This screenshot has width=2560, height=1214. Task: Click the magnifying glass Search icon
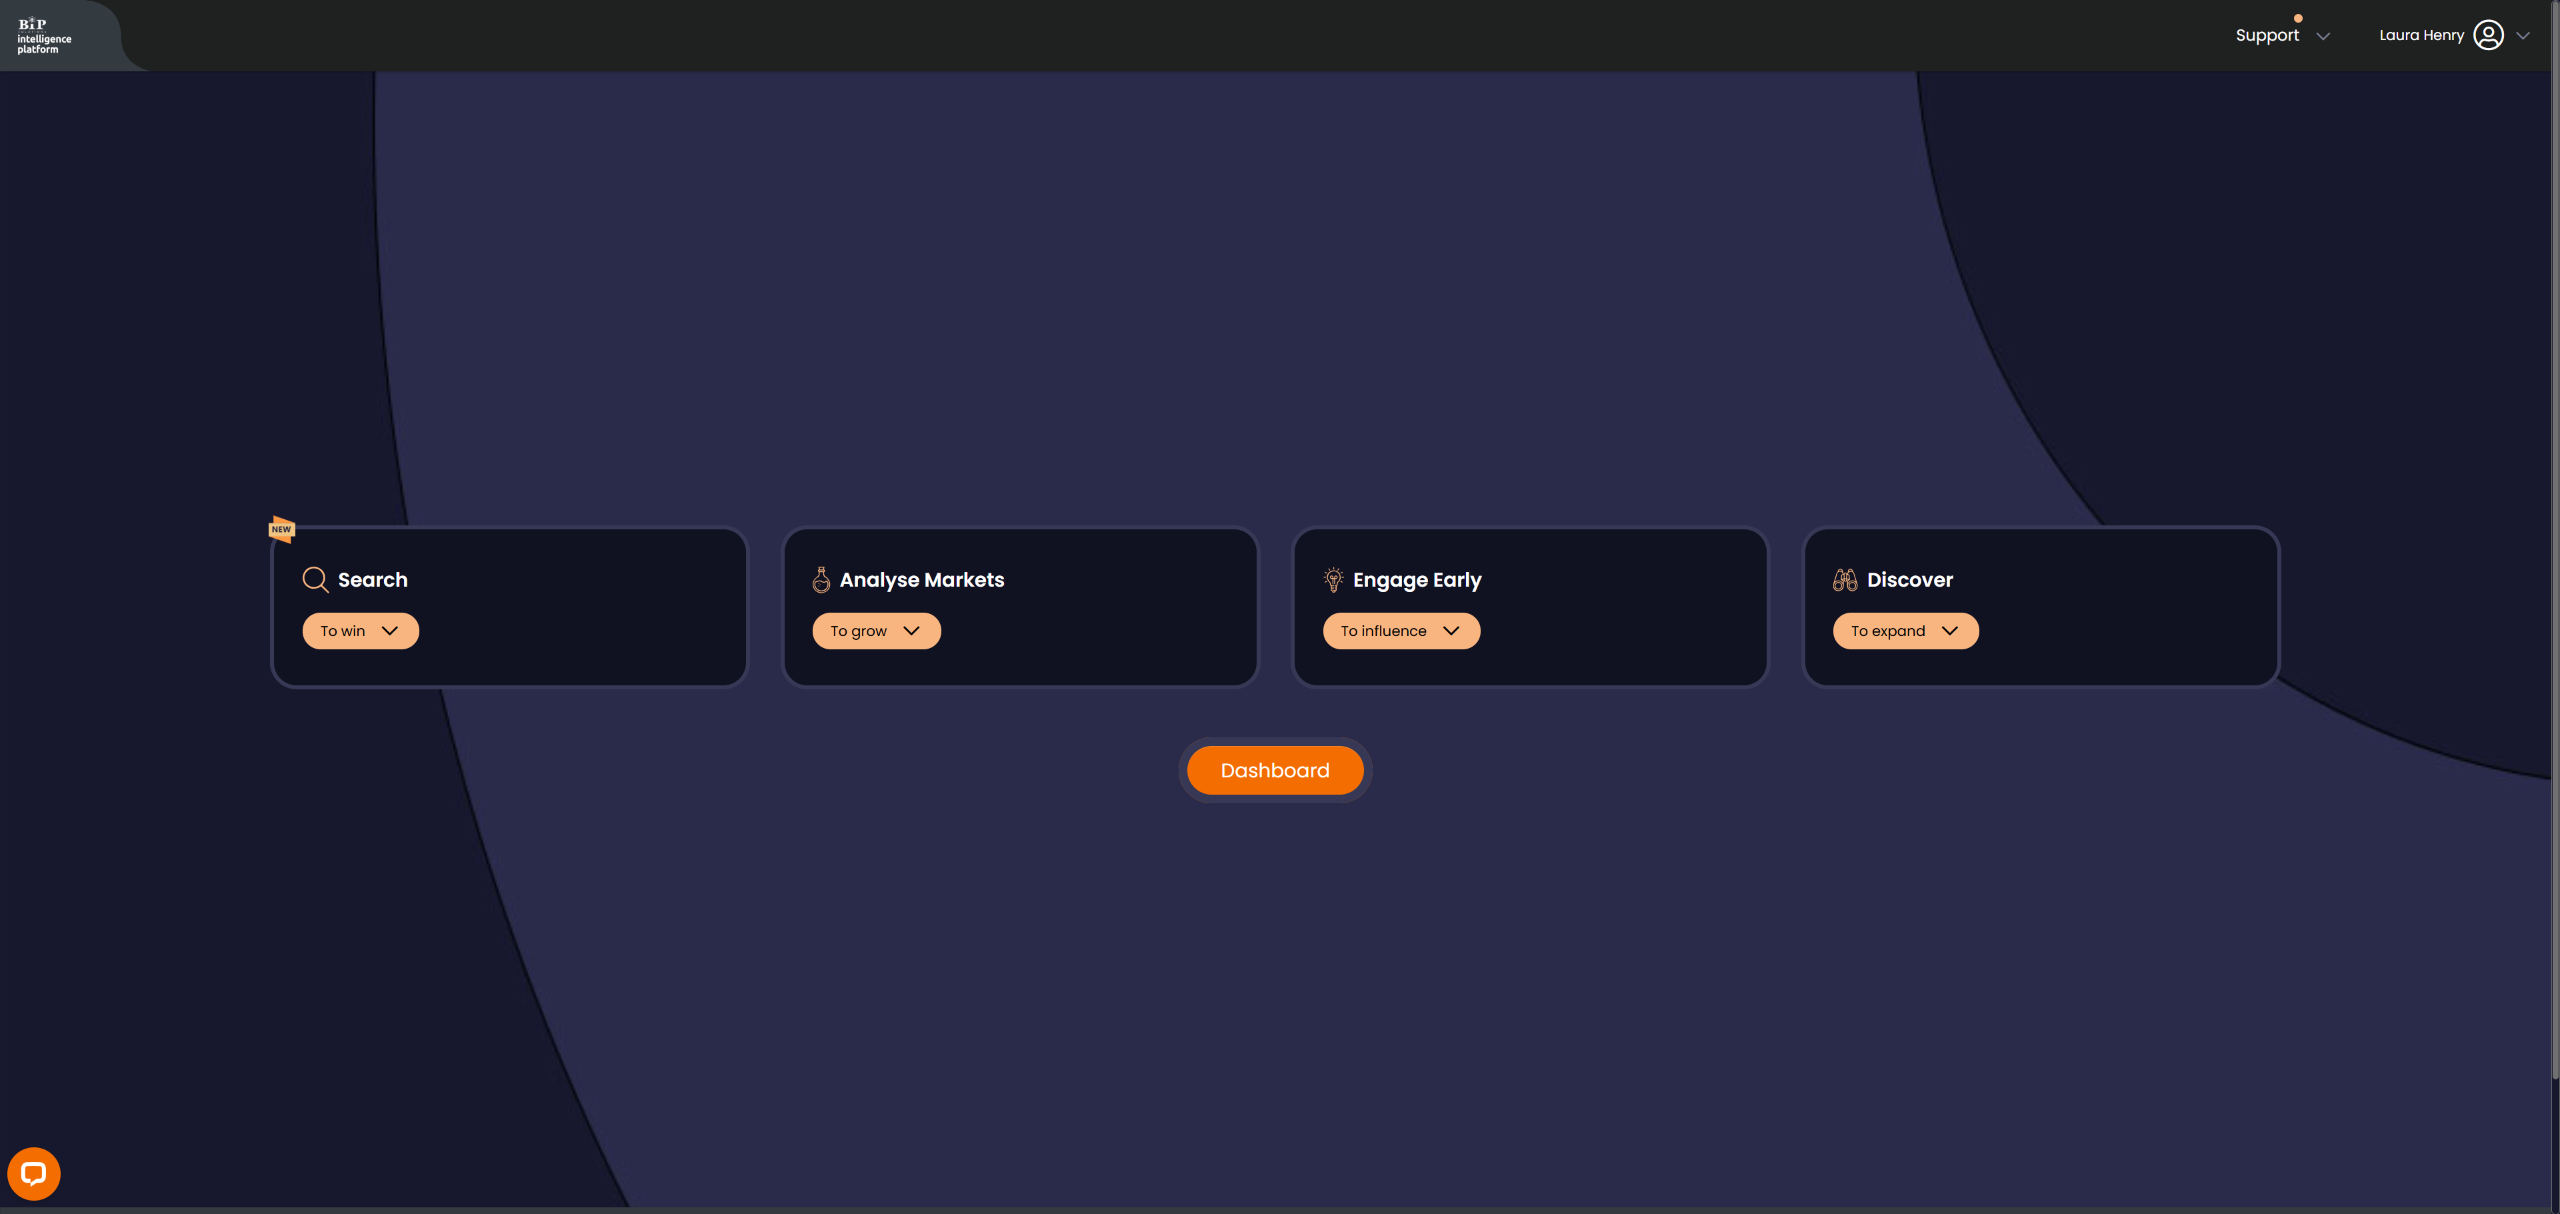[315, 580]
